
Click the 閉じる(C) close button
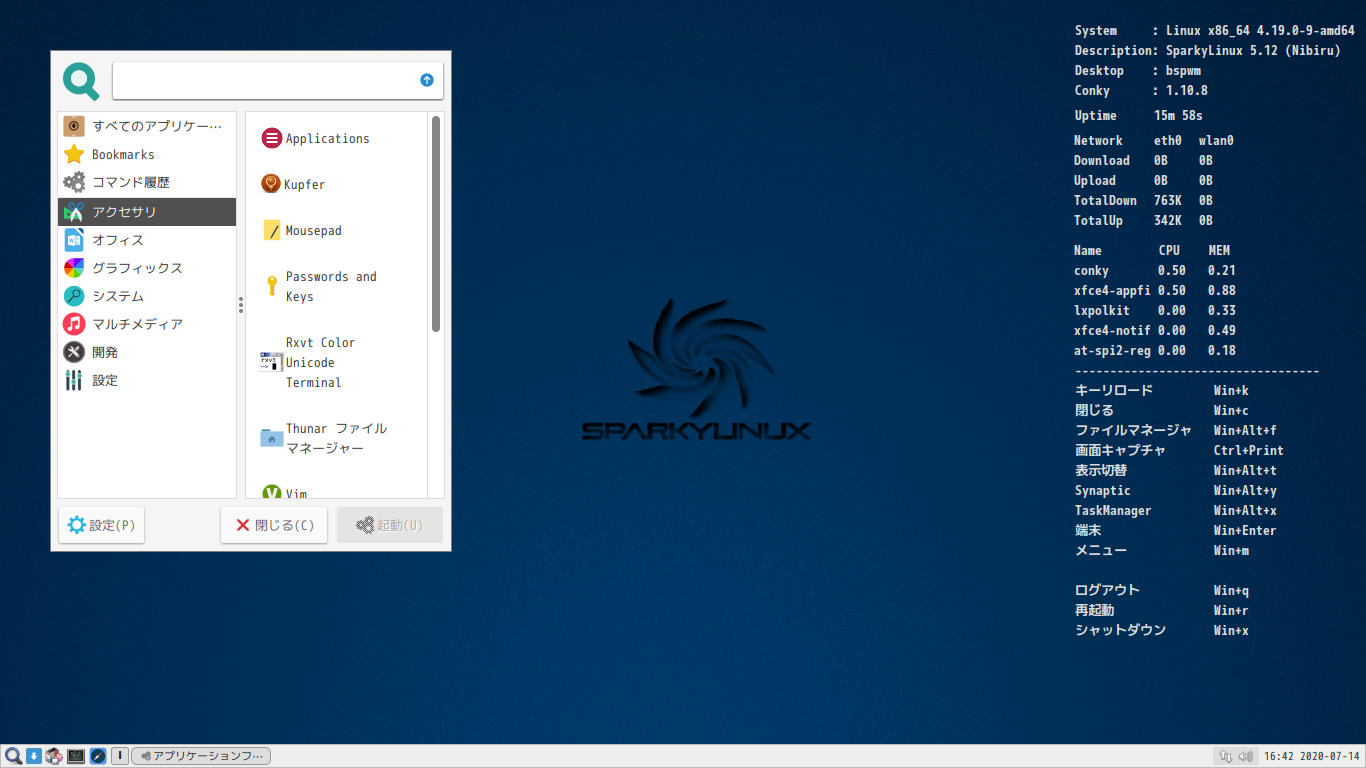click(274, 525)
